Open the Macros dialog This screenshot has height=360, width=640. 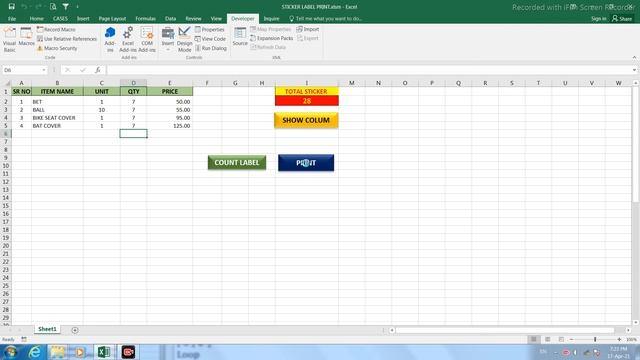click(x=26, y=37)
